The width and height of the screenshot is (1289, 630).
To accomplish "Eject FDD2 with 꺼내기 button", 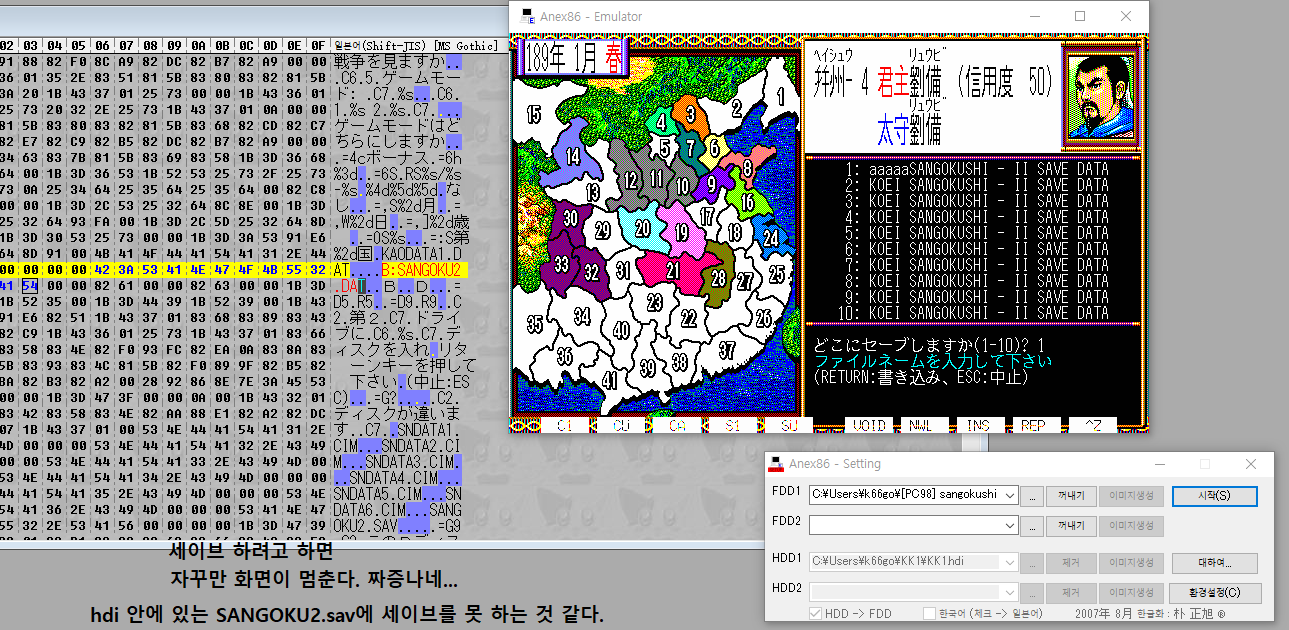I will [x=1070, y=526].
